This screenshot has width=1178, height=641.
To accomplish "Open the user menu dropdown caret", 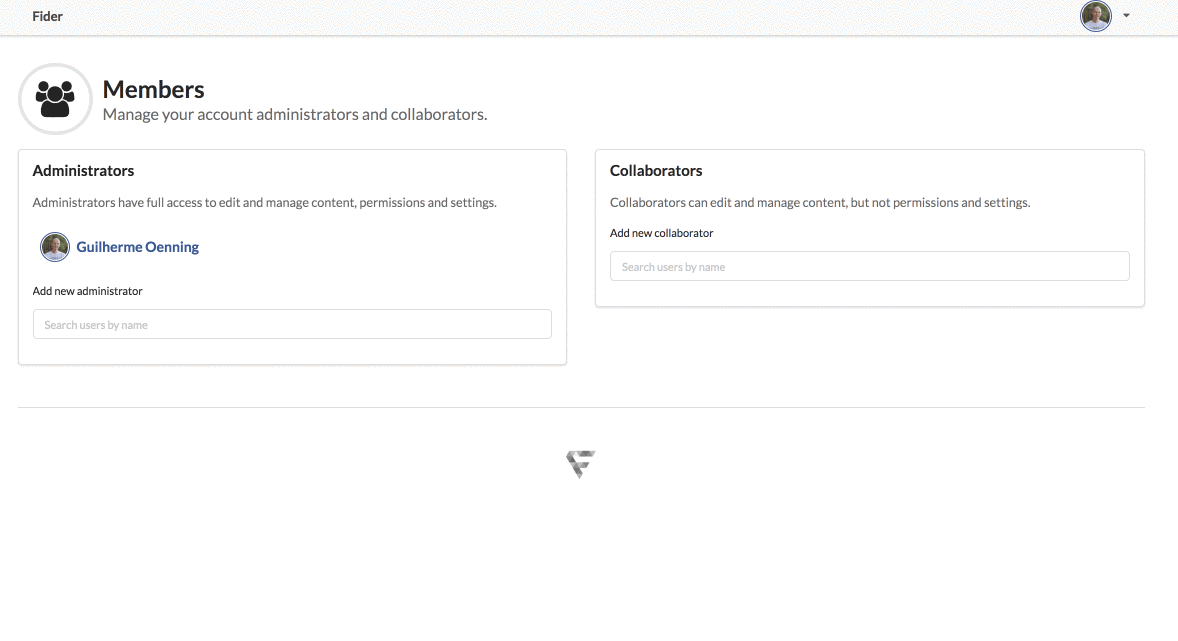I will [x=1126, y=16].
